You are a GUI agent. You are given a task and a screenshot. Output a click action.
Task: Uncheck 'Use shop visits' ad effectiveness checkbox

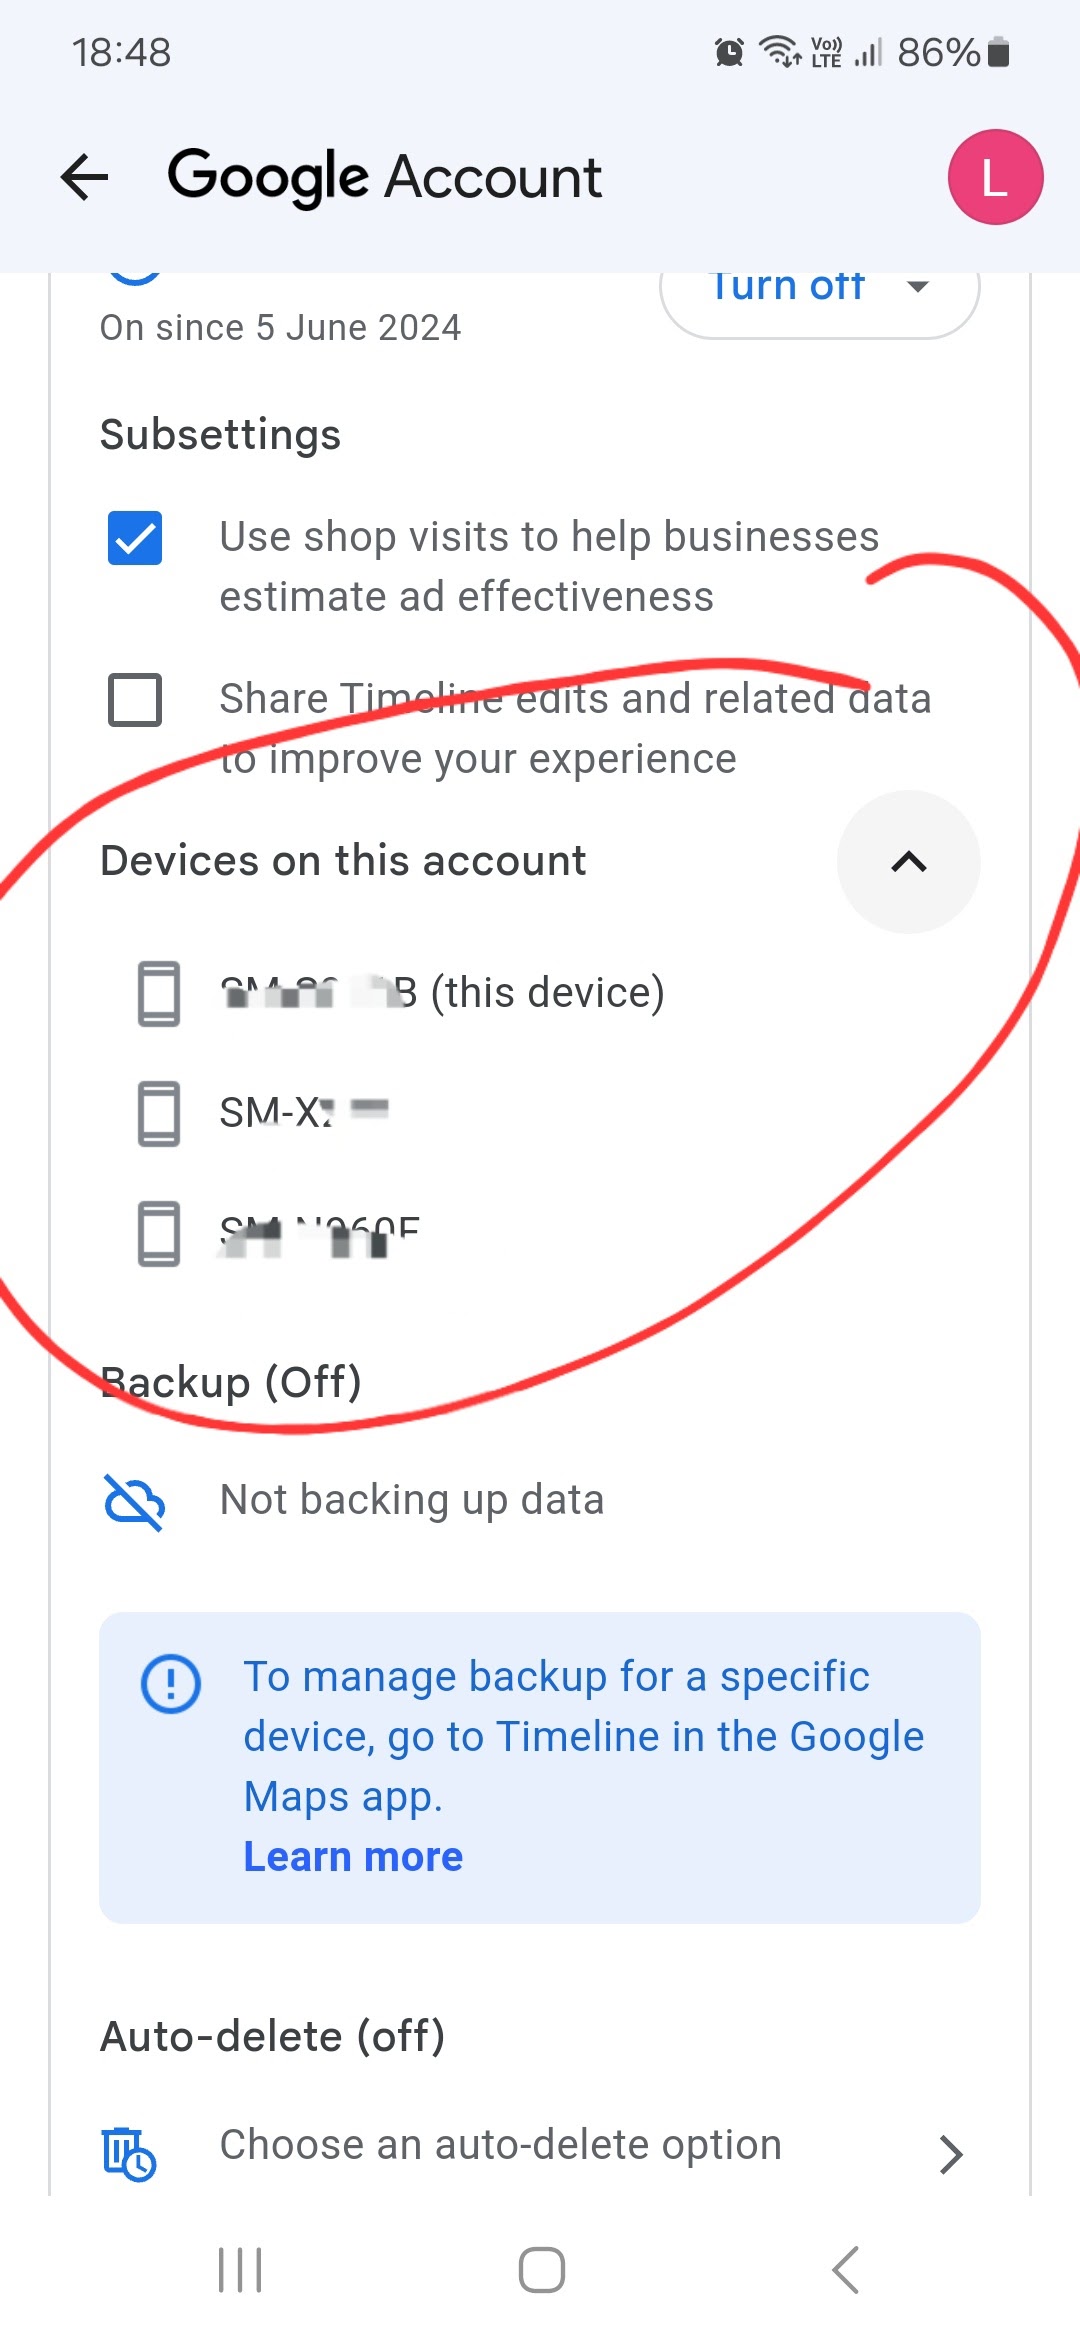(135, 538)
